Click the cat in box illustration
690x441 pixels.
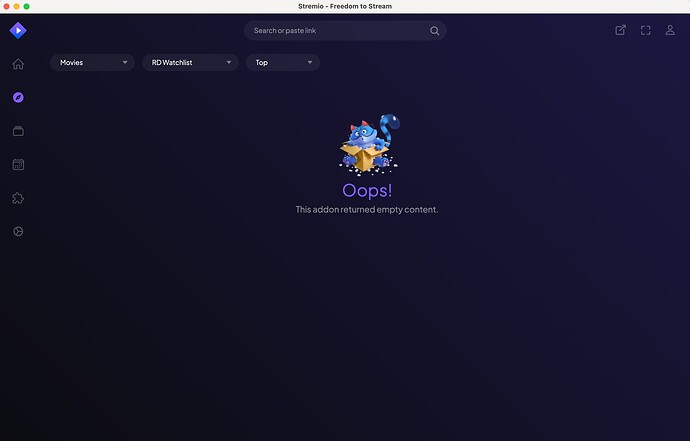coord(369,144)
